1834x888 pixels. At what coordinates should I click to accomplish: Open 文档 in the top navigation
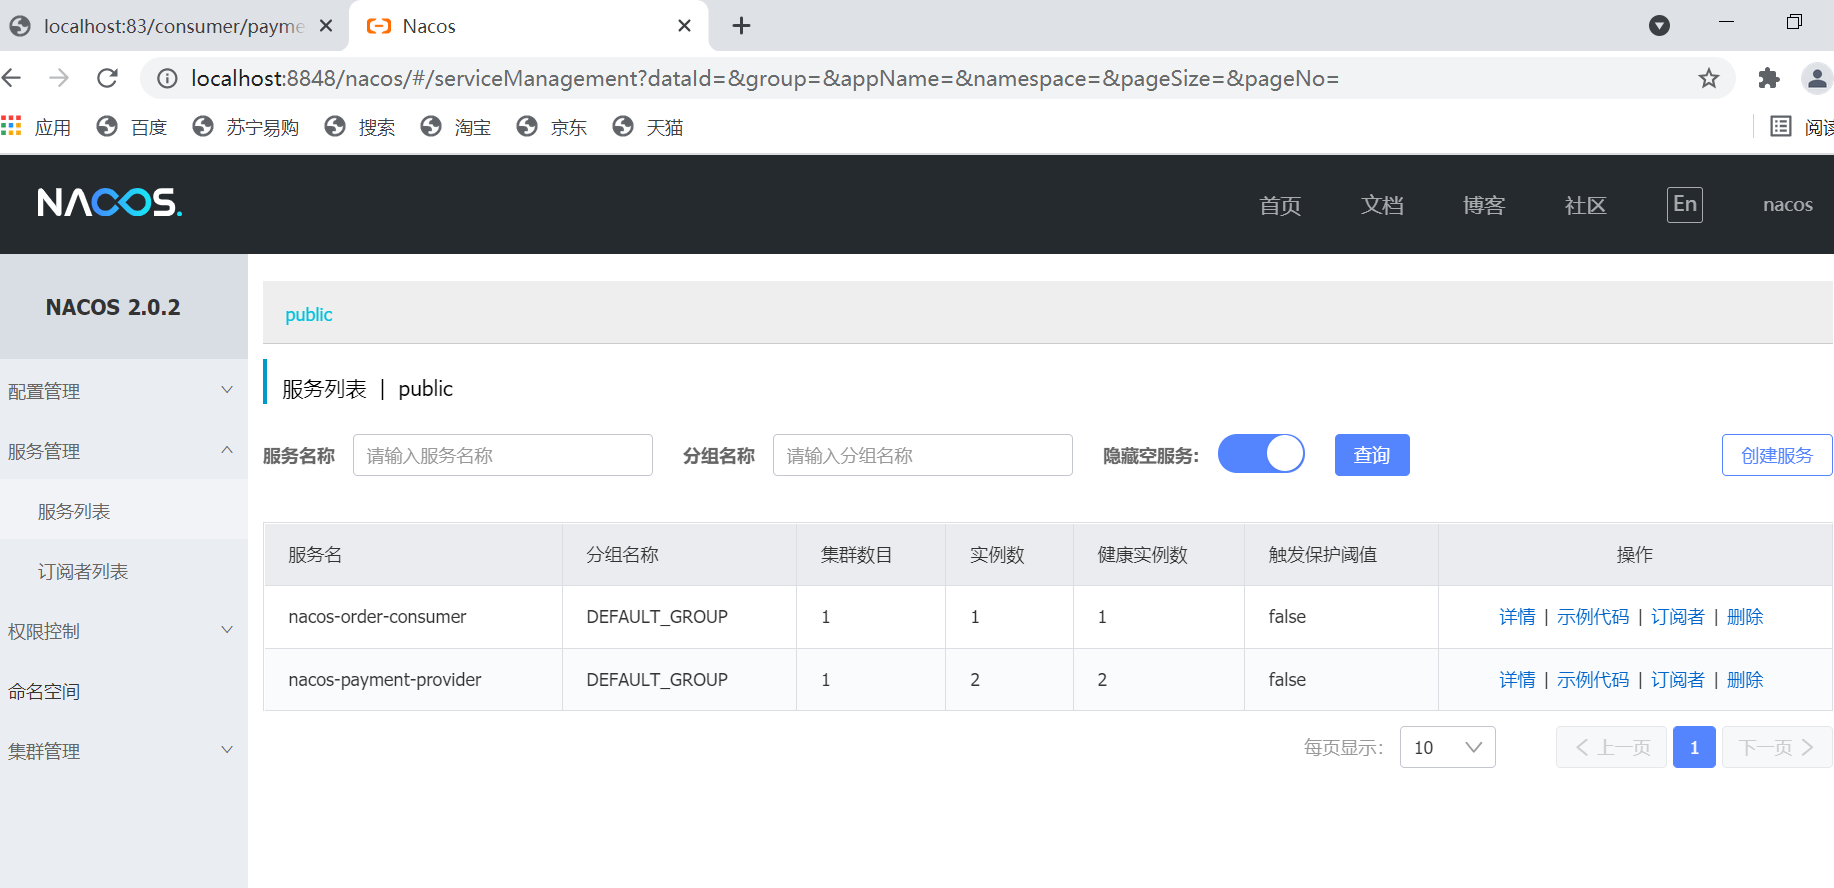coord(1382,205)
